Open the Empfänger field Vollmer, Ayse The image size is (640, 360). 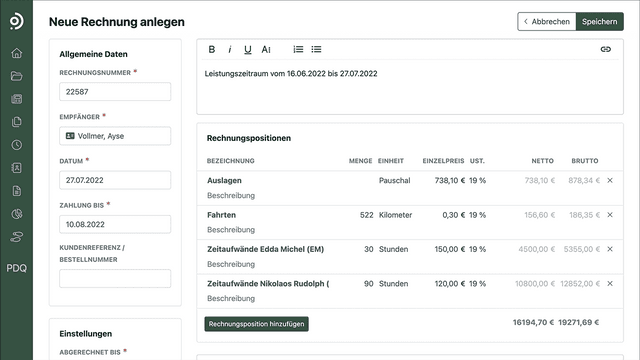click(x=115, y=136)
